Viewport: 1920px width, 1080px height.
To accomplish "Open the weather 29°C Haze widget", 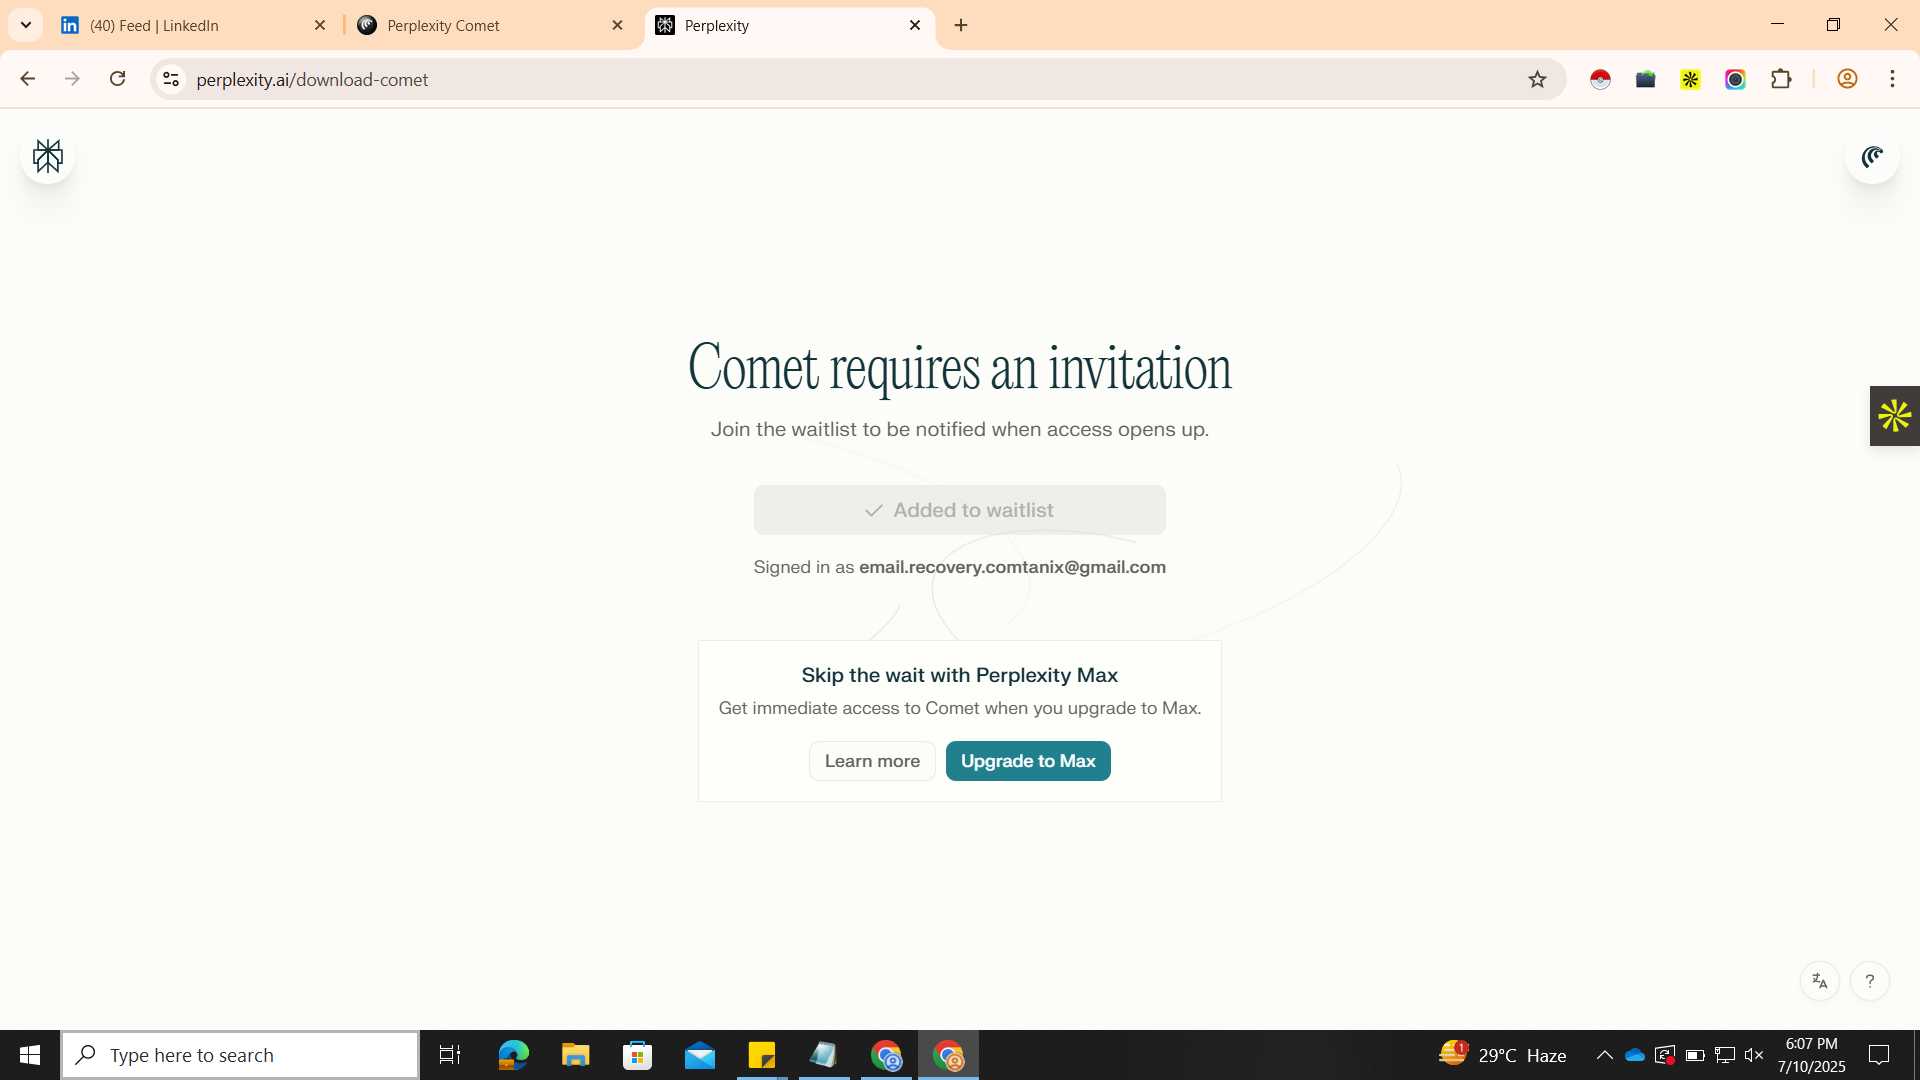I will point(1503,1055).
